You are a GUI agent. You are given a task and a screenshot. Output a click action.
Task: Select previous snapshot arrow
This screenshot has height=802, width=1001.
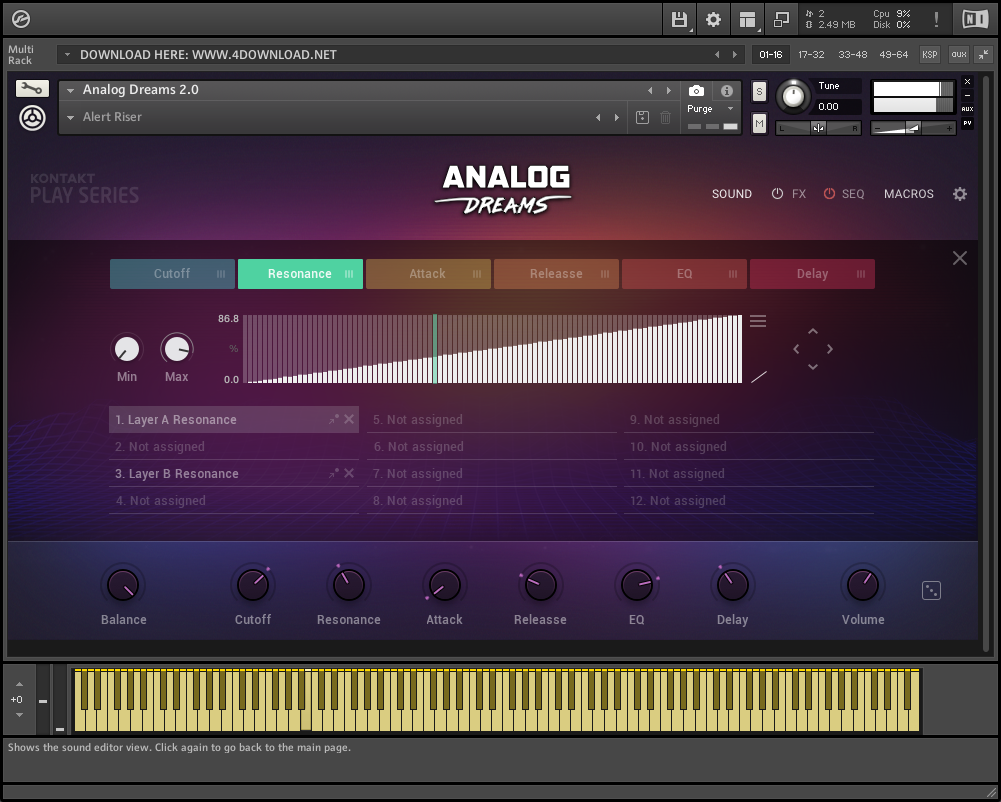click(x=598, y=117)
